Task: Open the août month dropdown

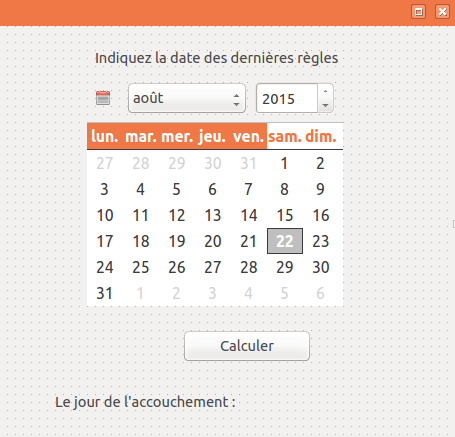Action: click(187, 98)
